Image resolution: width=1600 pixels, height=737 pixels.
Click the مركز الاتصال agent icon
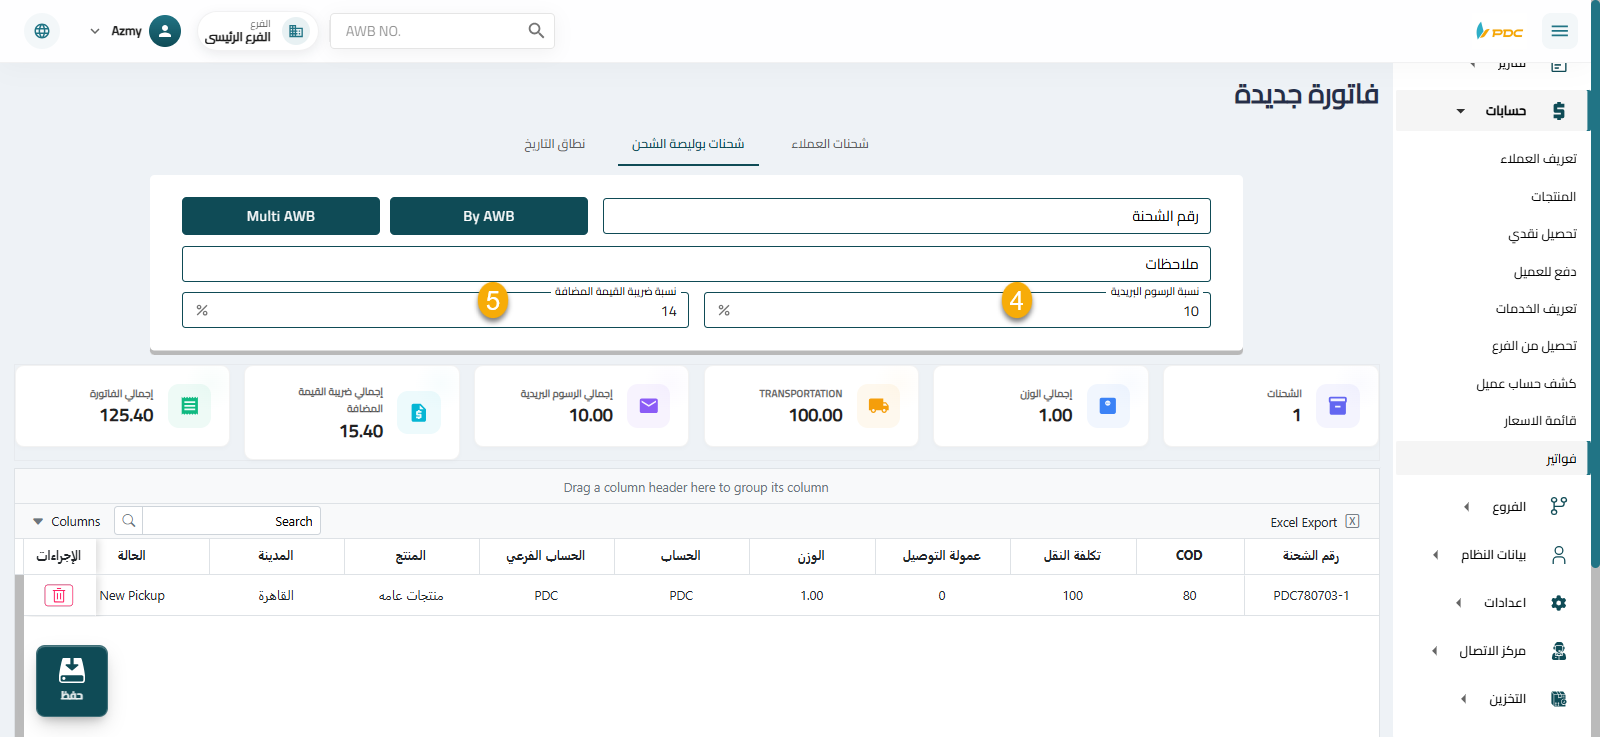1558,651
